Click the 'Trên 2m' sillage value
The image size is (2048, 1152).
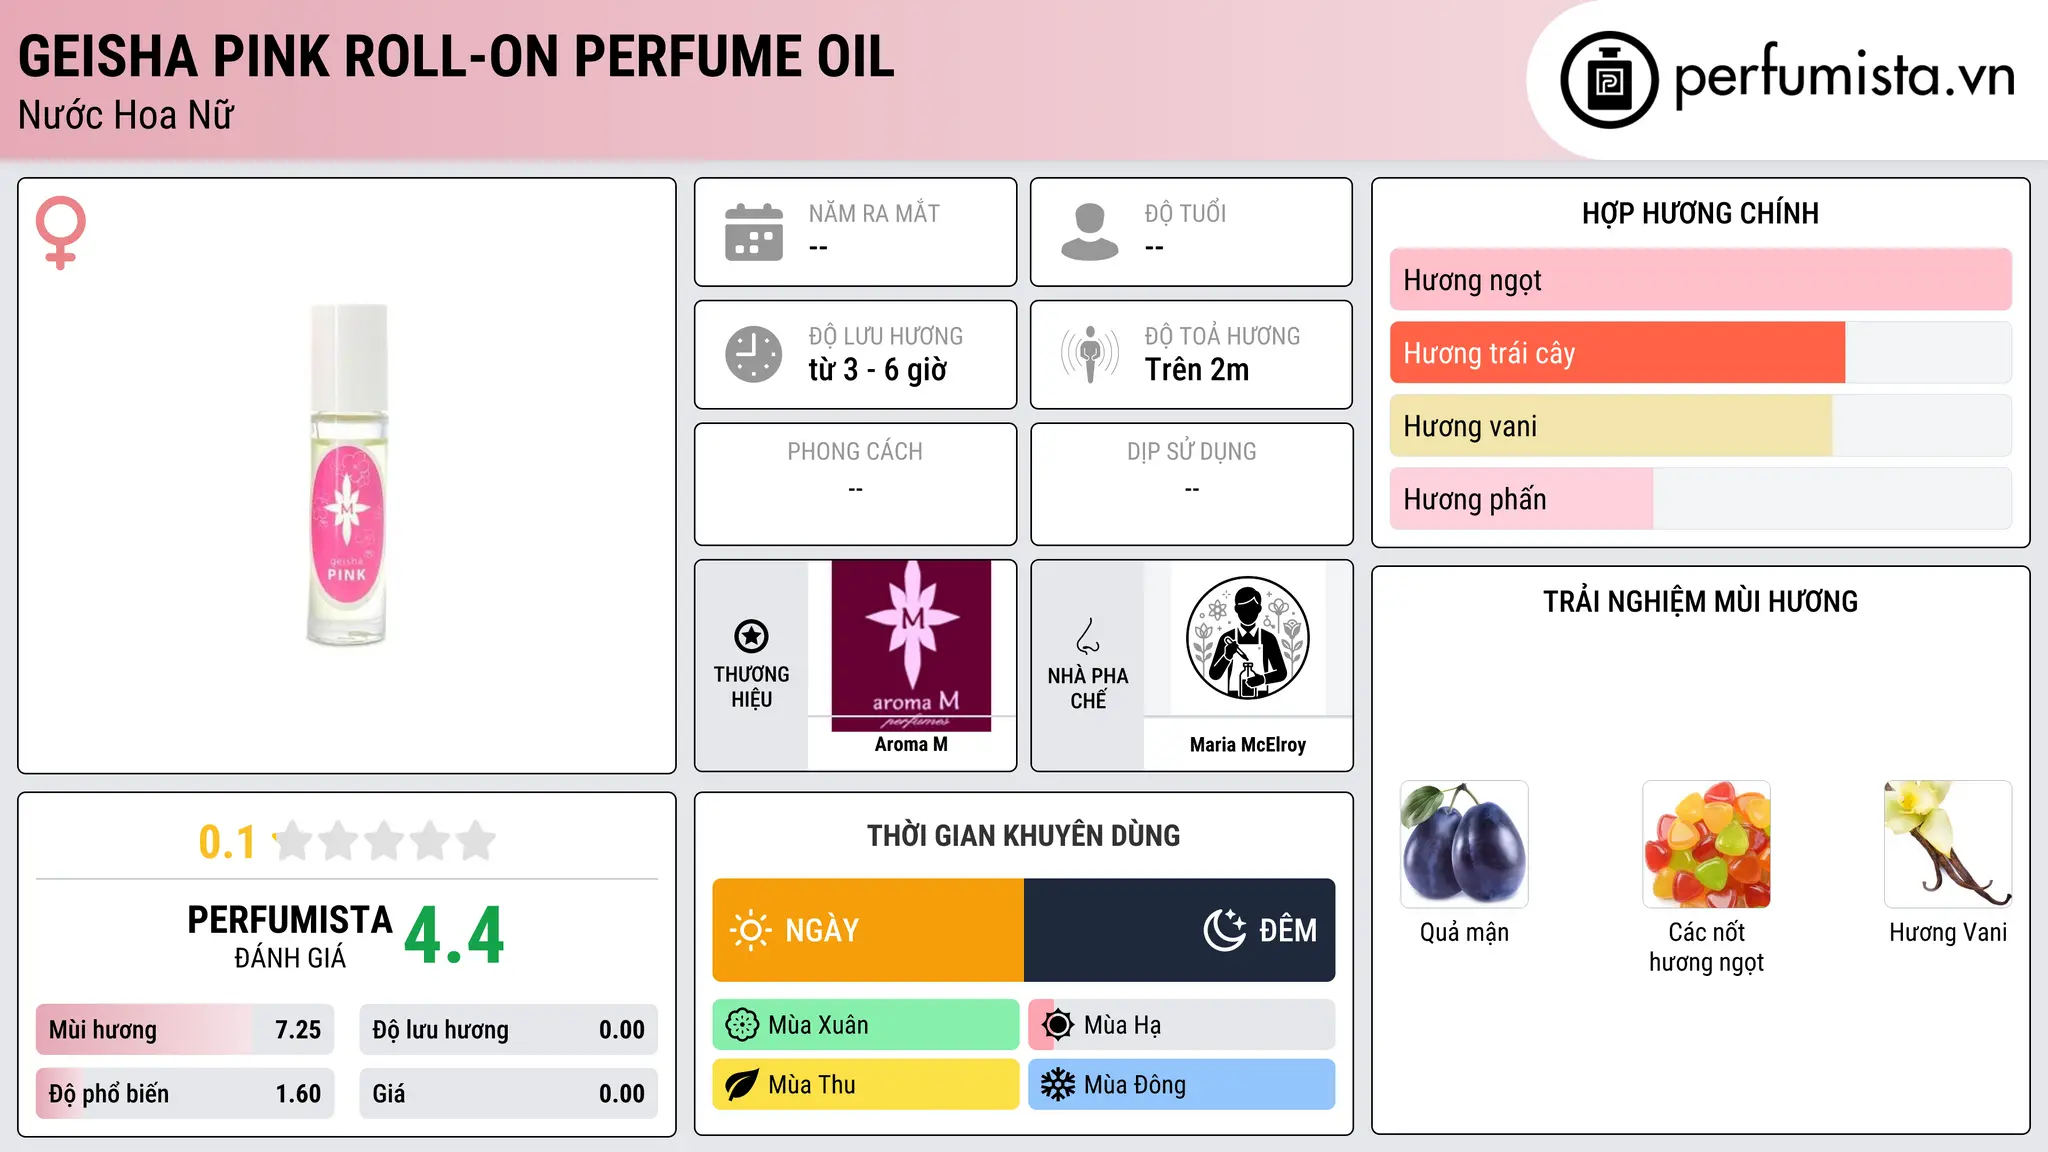click(x=1197, y=370)
